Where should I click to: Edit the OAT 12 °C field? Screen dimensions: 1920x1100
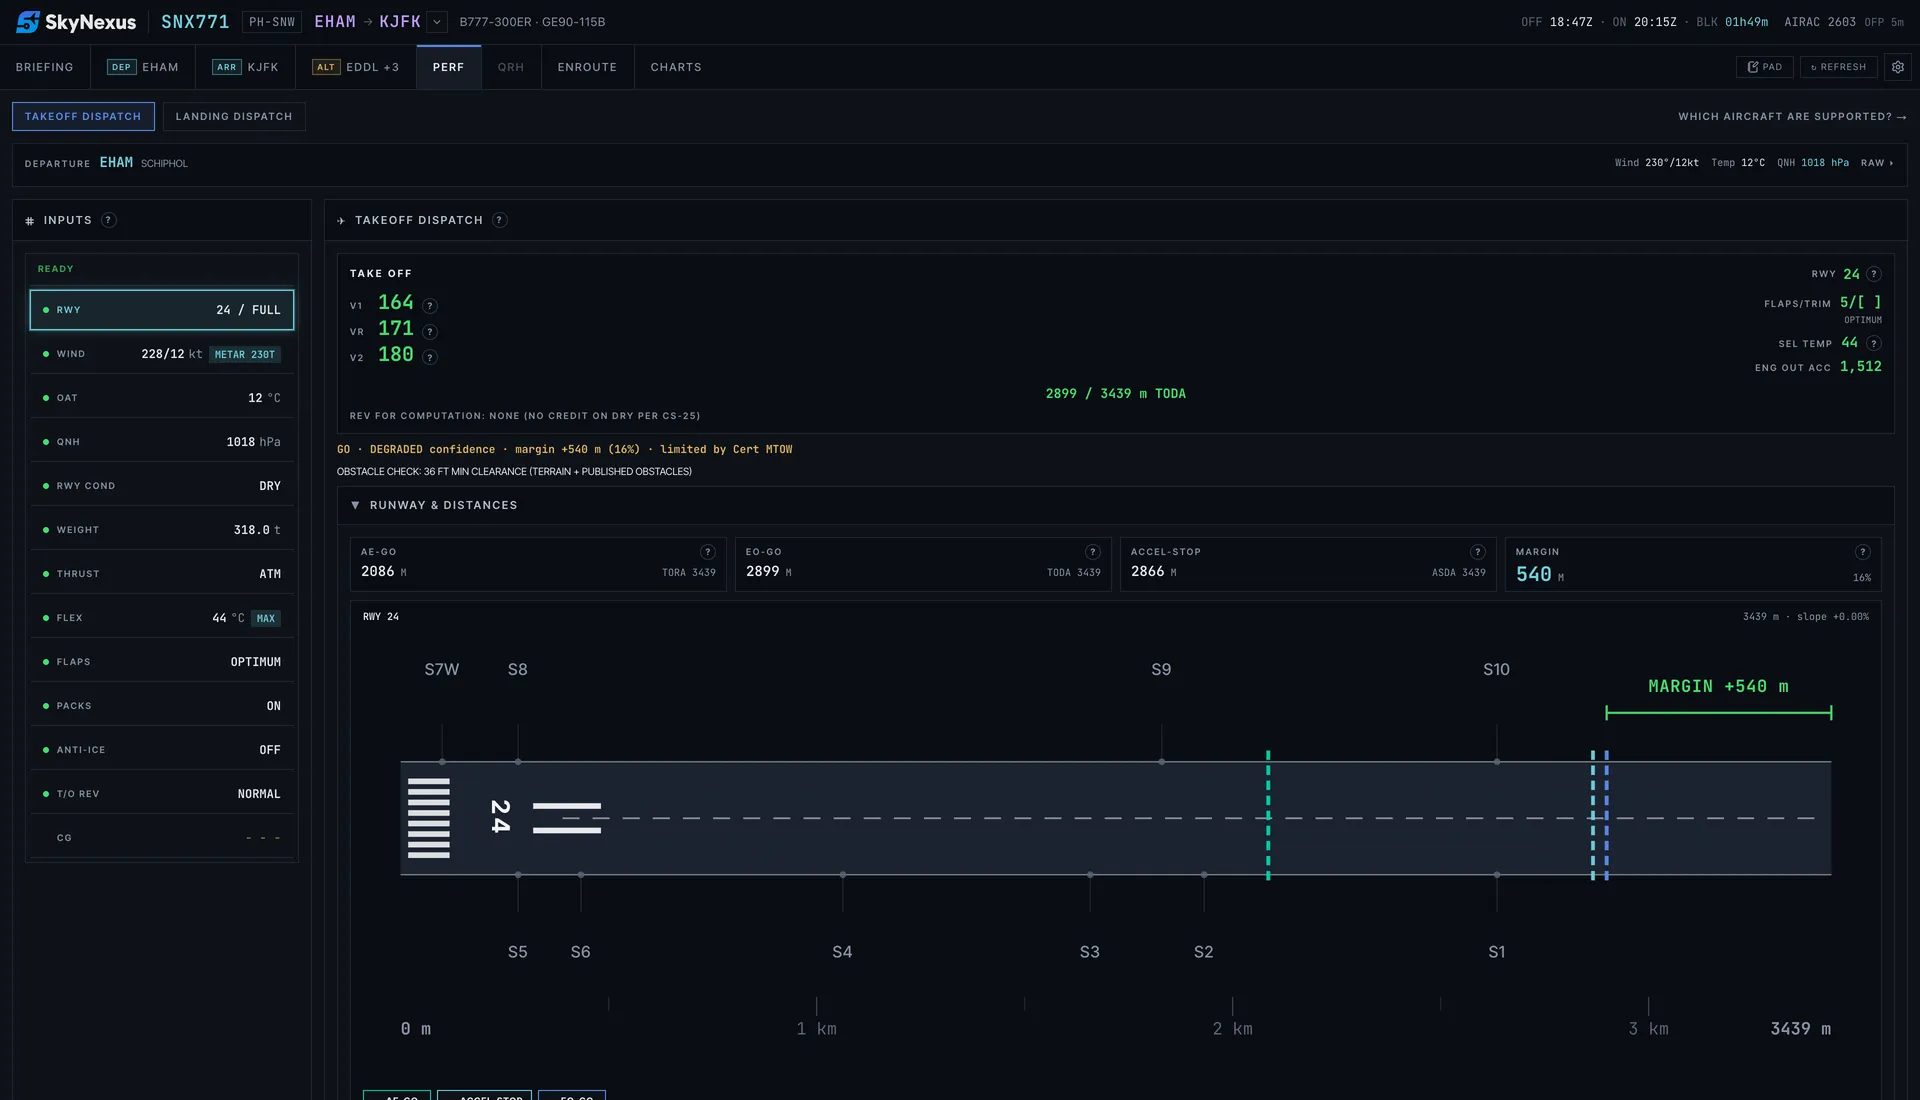(x=162, y=398)
